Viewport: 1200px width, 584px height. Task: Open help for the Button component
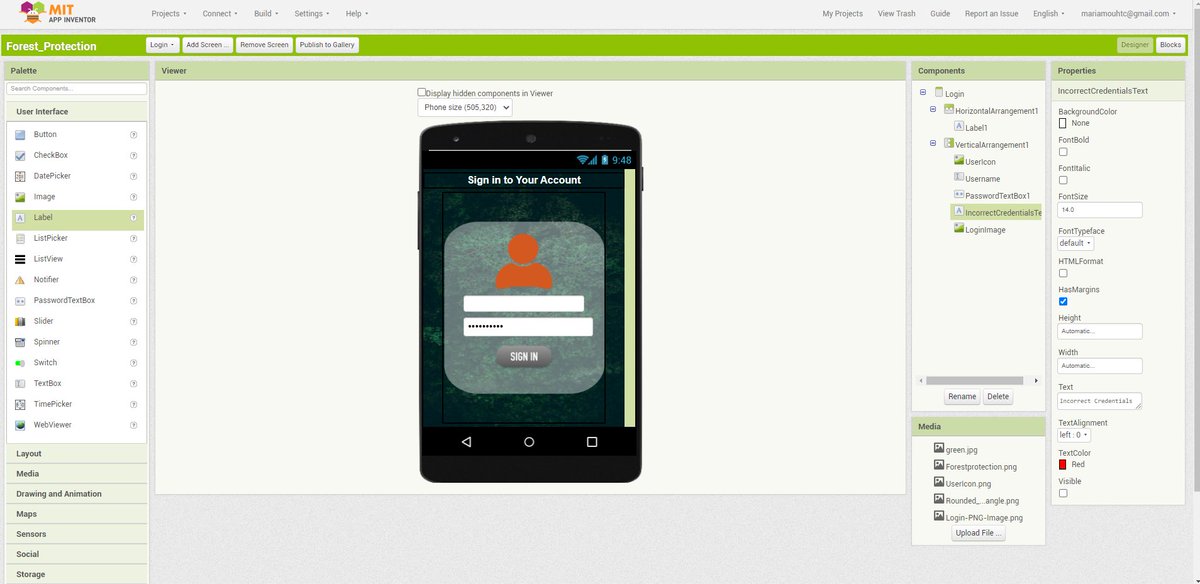point(133,135)
